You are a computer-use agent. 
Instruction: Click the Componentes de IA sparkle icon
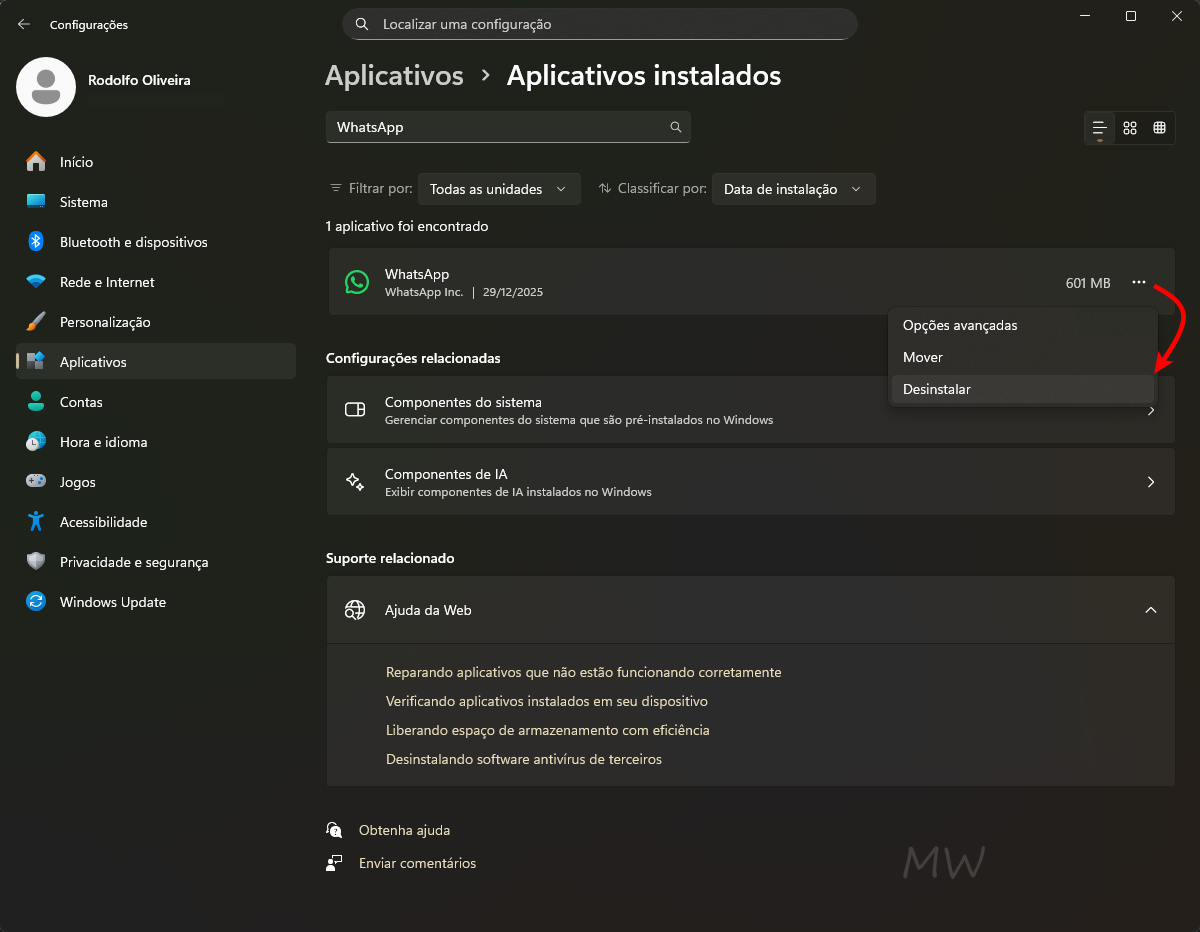point(355,482)
